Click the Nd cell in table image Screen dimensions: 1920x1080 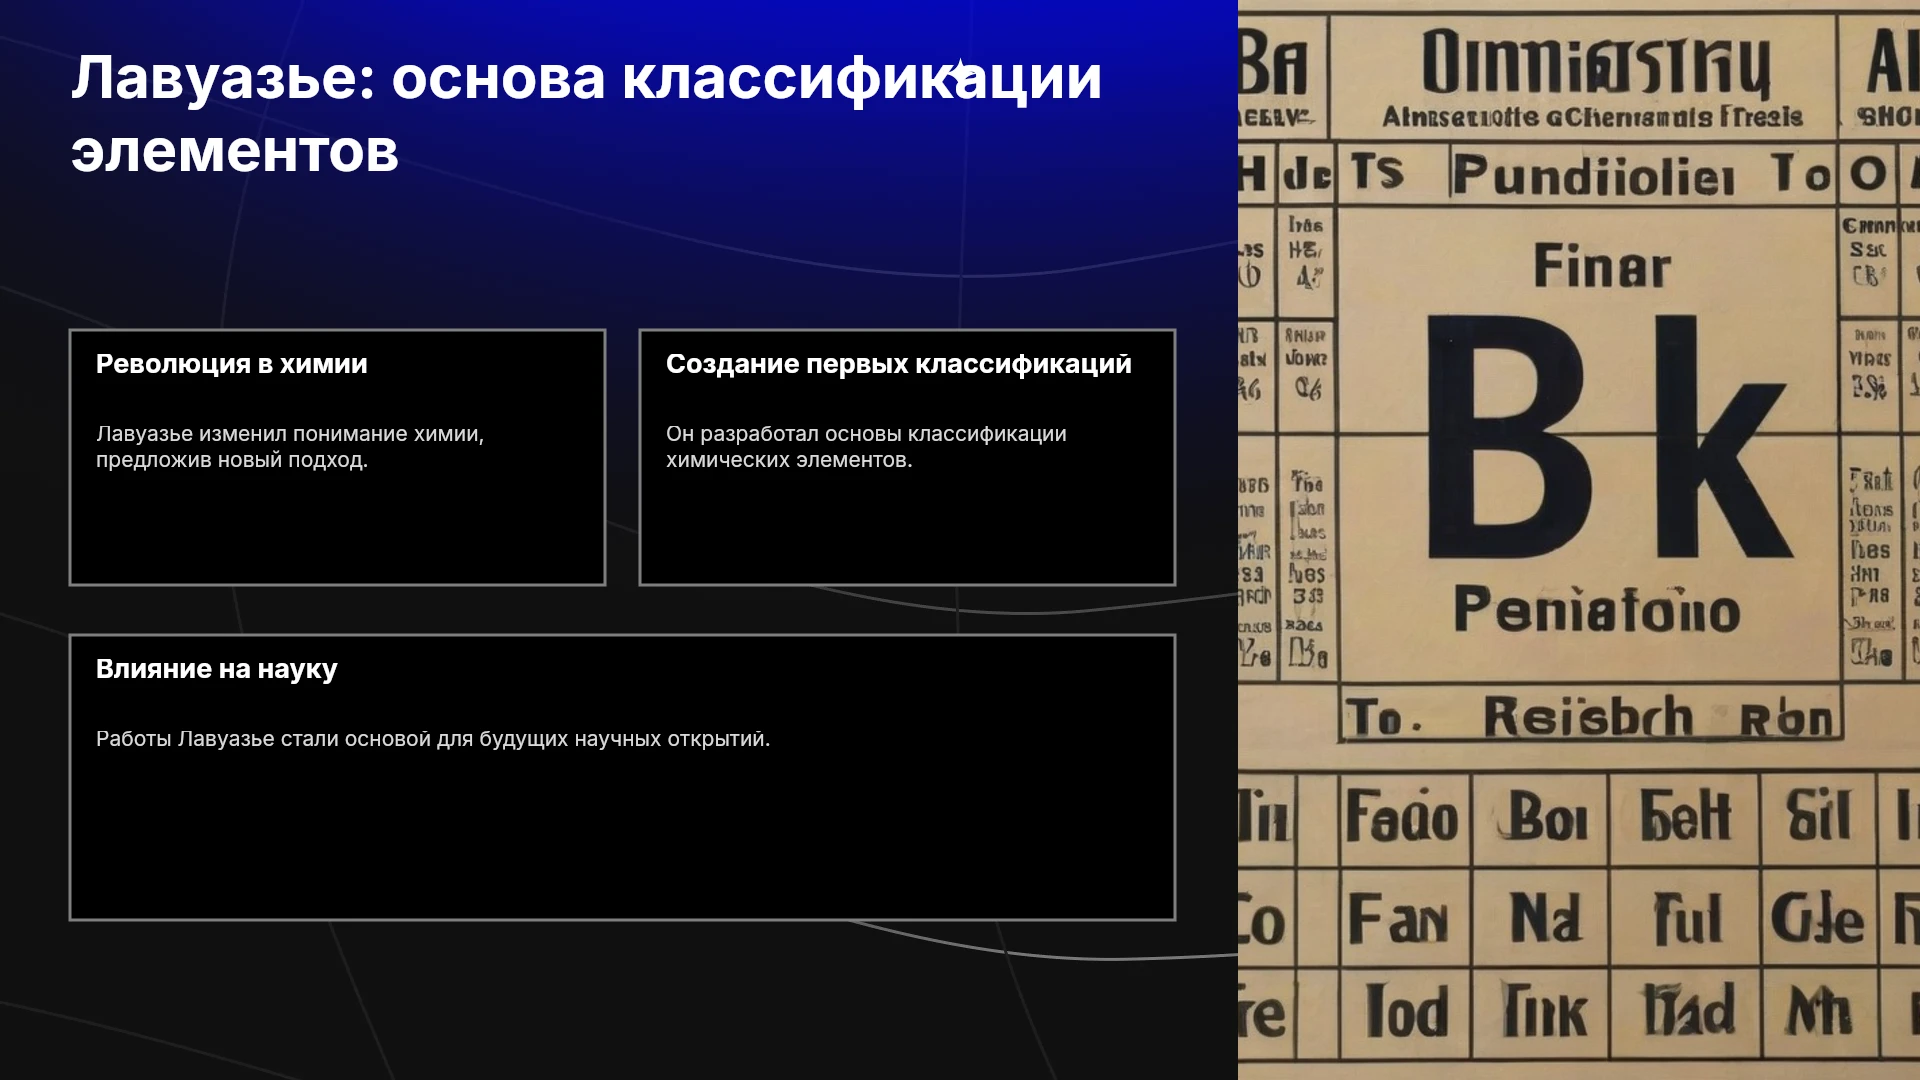pos(1545,918)
